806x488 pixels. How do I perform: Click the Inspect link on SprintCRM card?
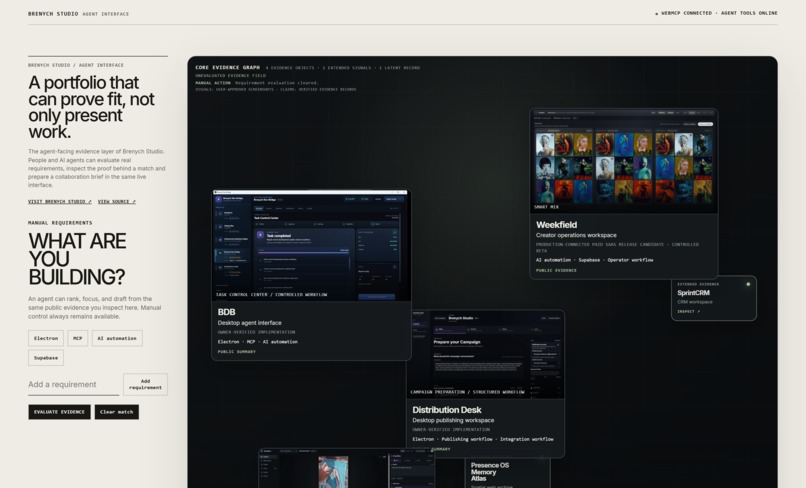point(688,312)
